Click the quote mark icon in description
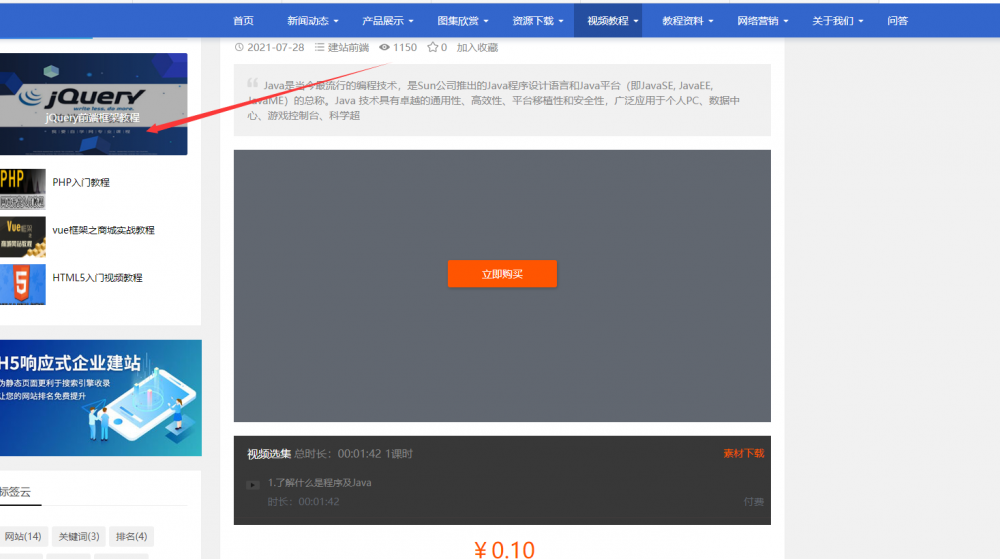The image size is (1000, 559). 253,83
